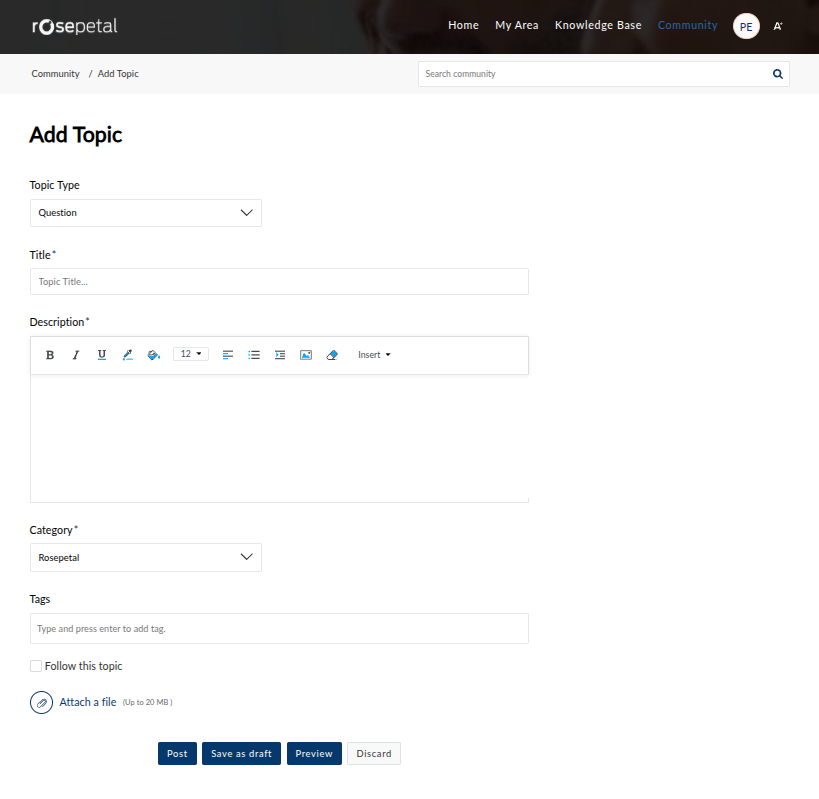Image resolution: width=819 pixels, height=799 pixels.
Task: Open the font size 12 dropdown
Action: 190,354
